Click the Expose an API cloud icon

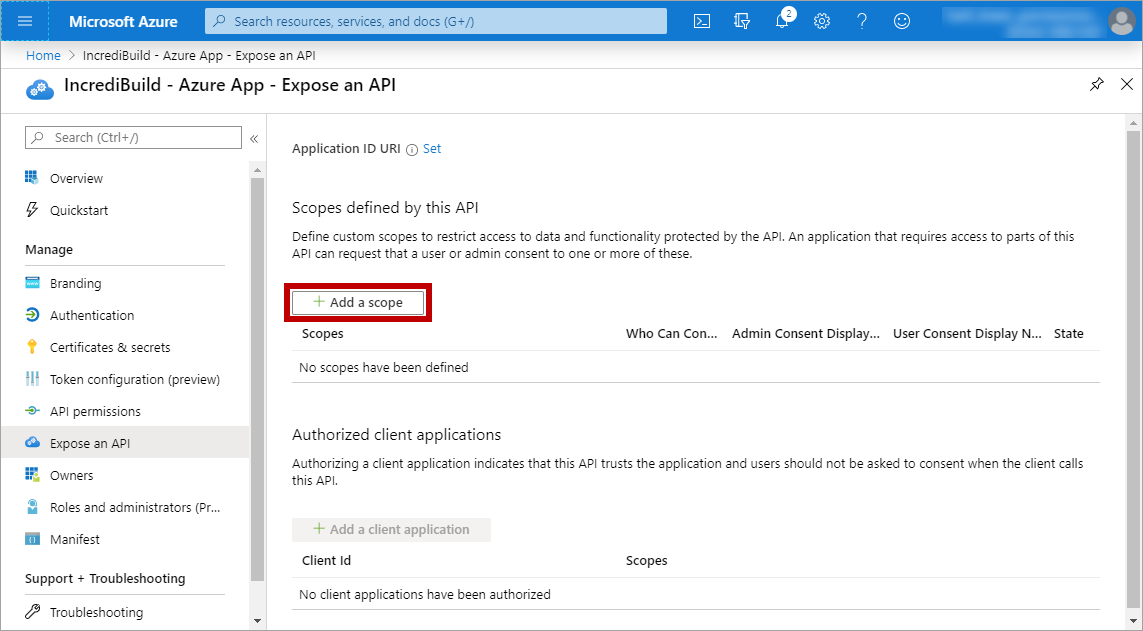point(32,442)
